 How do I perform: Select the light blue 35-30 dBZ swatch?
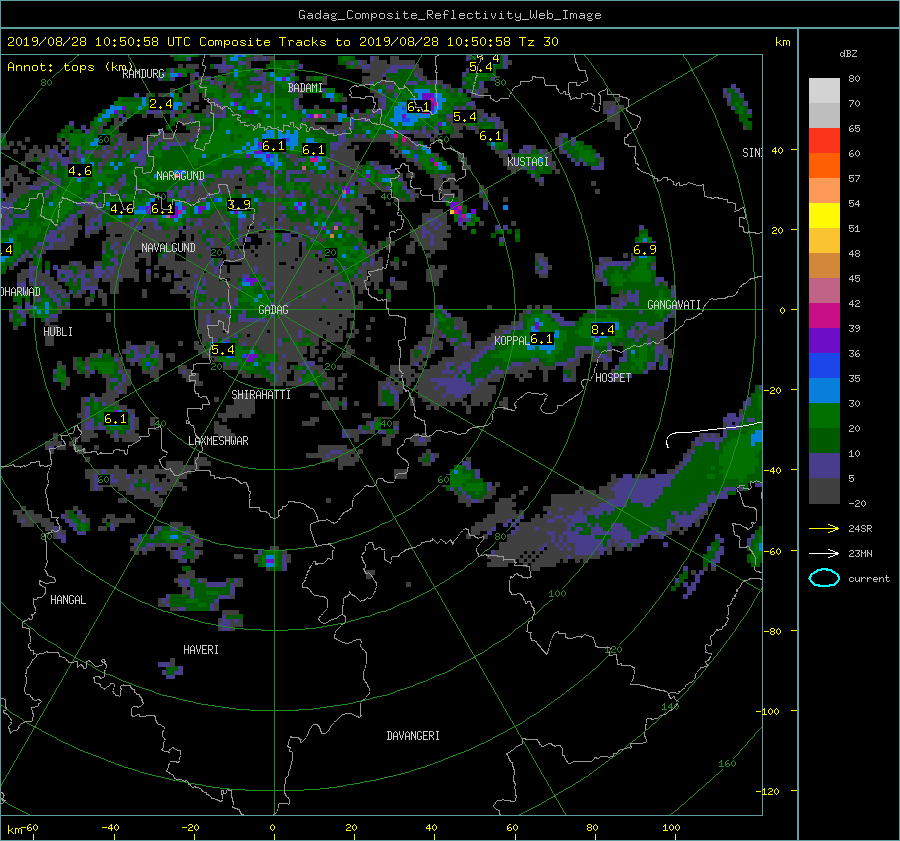[x=824, y=391]
